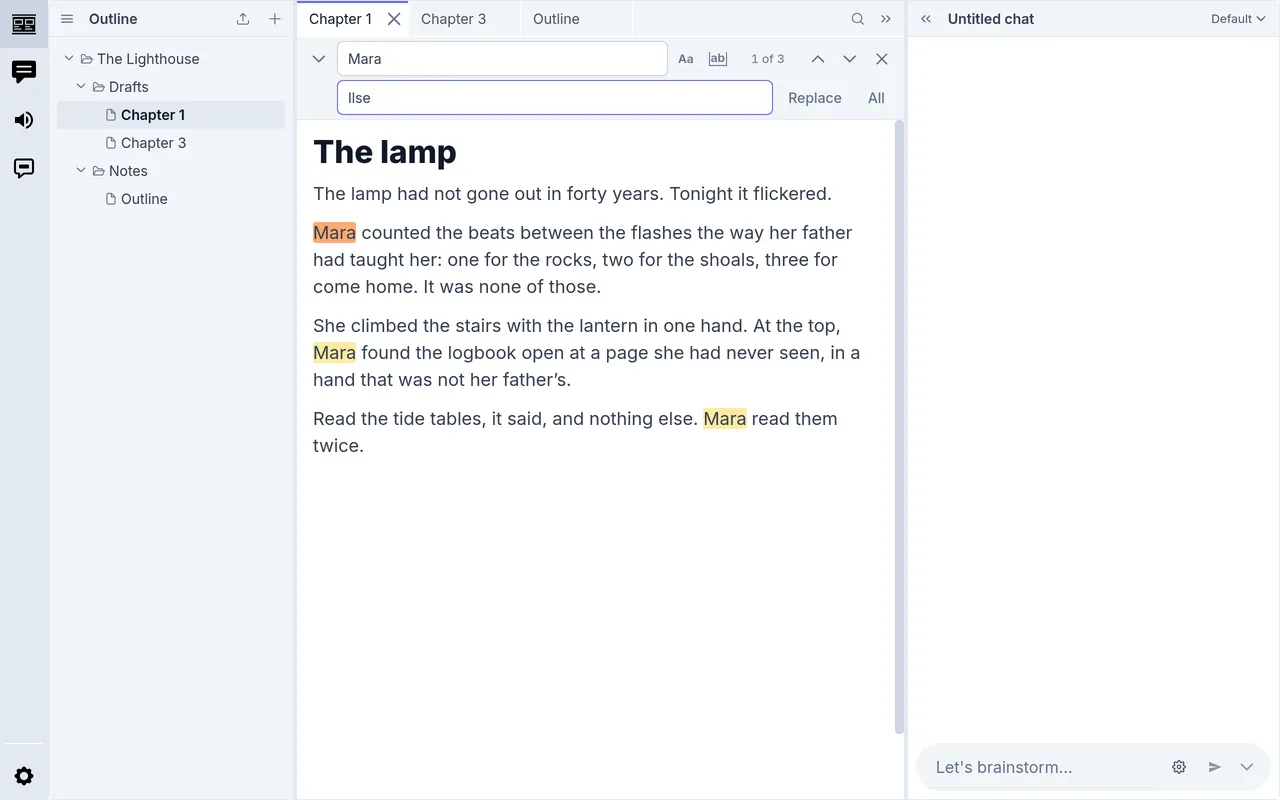This screenshot has height=800, width=1280.
Task: Toggle whole word match option
Action: pos(718,59)
